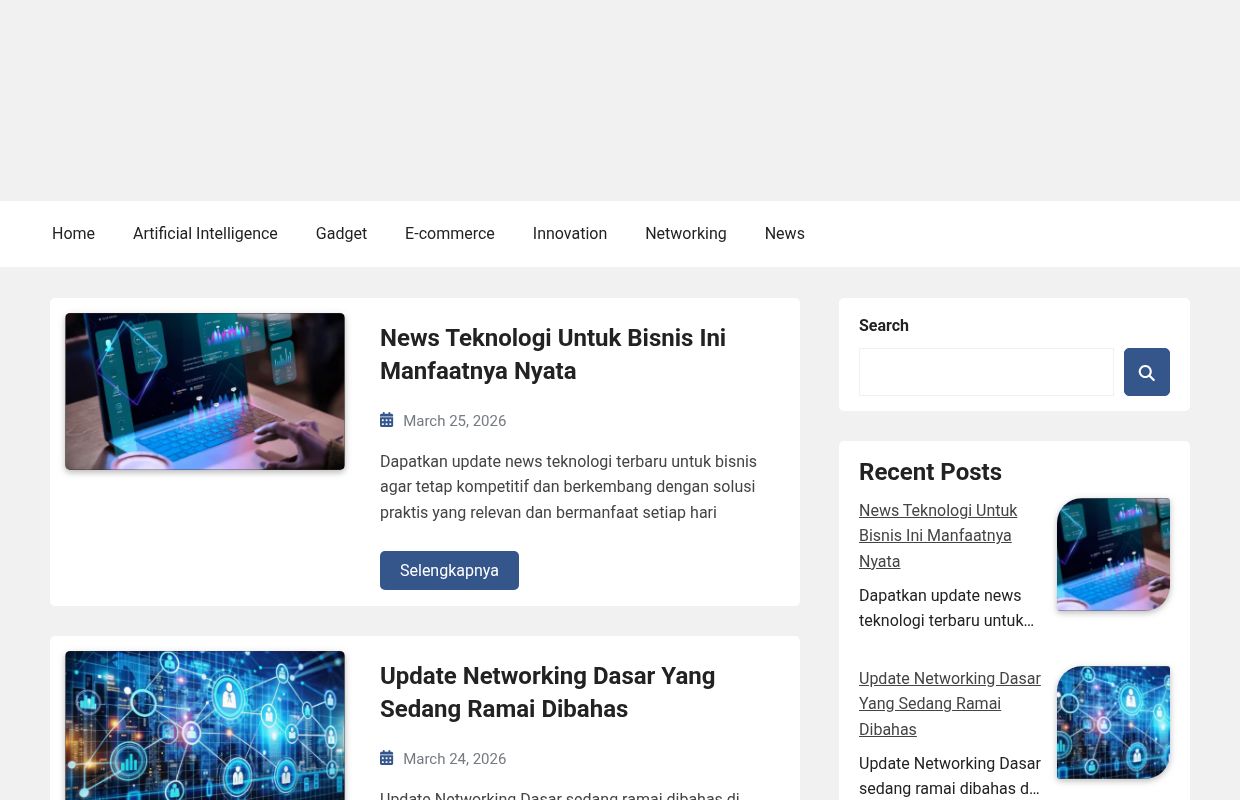The height and width of the screenshot is (800, 1240).
Task: Click the Search label above the field
Action: pos(884,325)
